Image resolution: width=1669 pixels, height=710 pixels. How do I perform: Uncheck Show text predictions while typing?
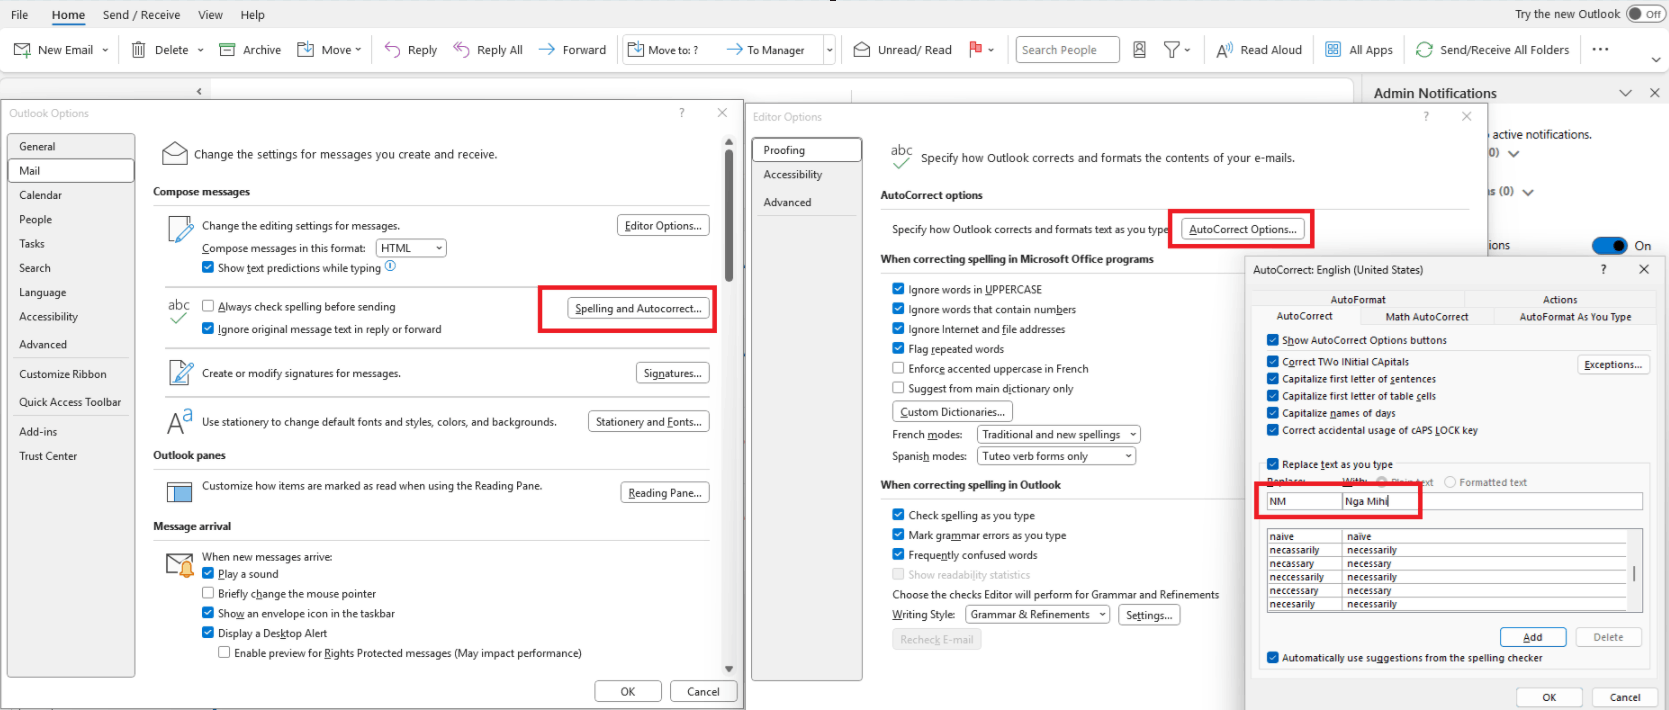tap(208, 267)
